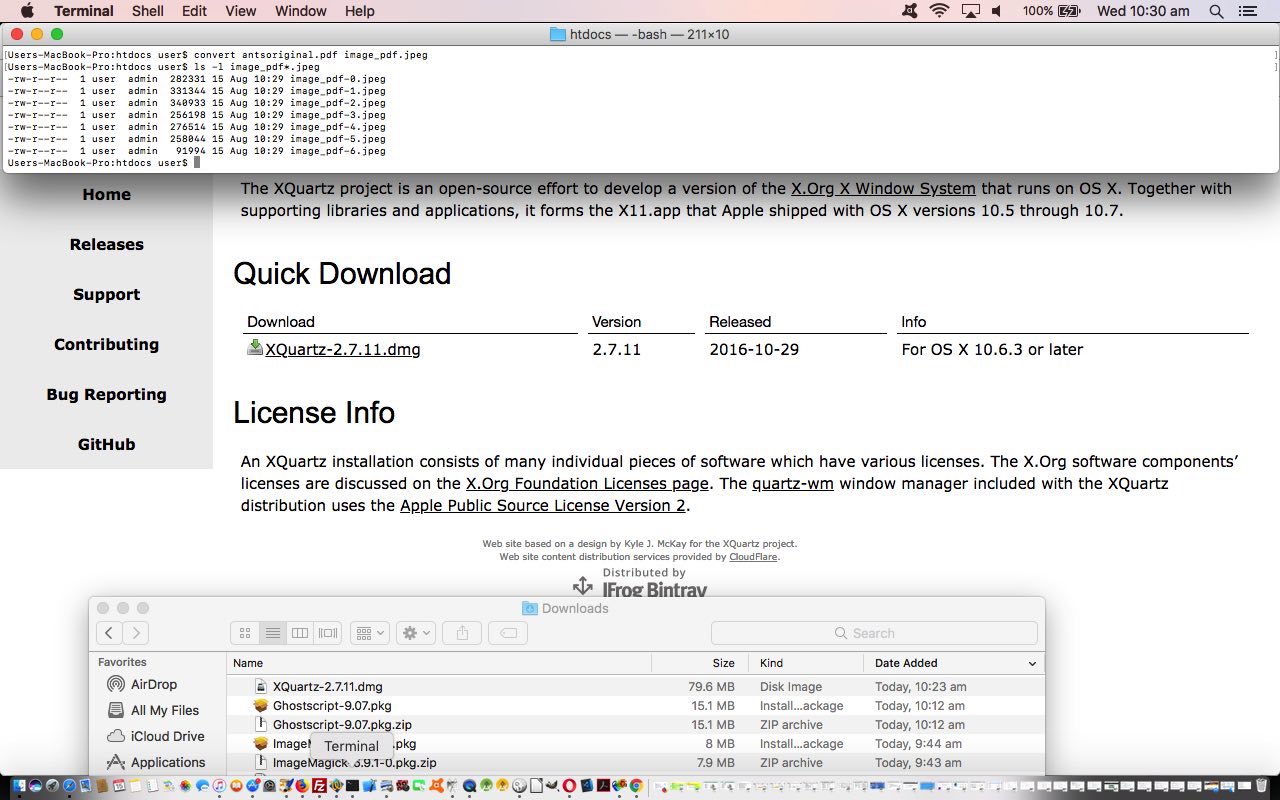Open Finder from the Dock
The width and height of the screenshot is (1280, 800).
tap(19, 786)
